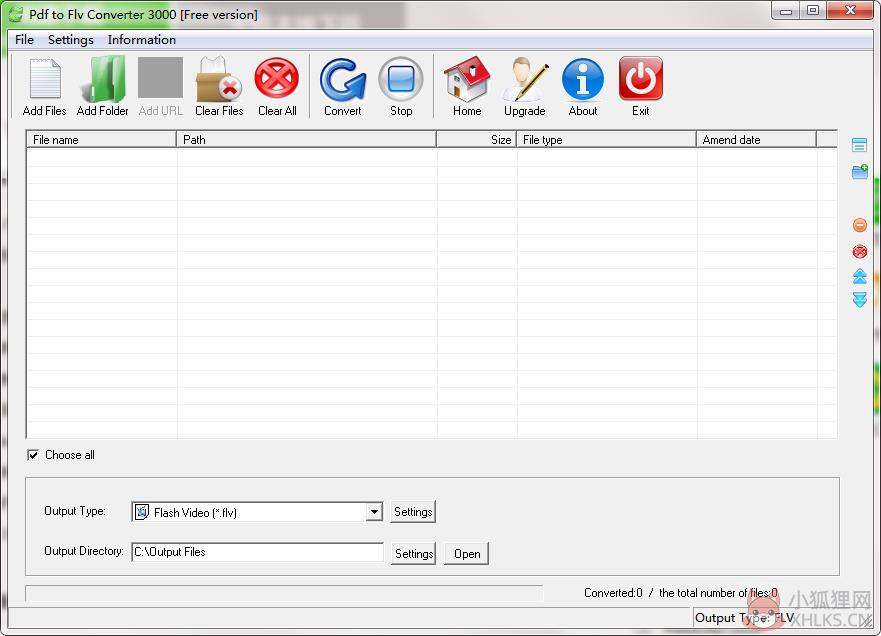Open the Settings menu
The width and height of the screenshot is (881, 636).
71,40
